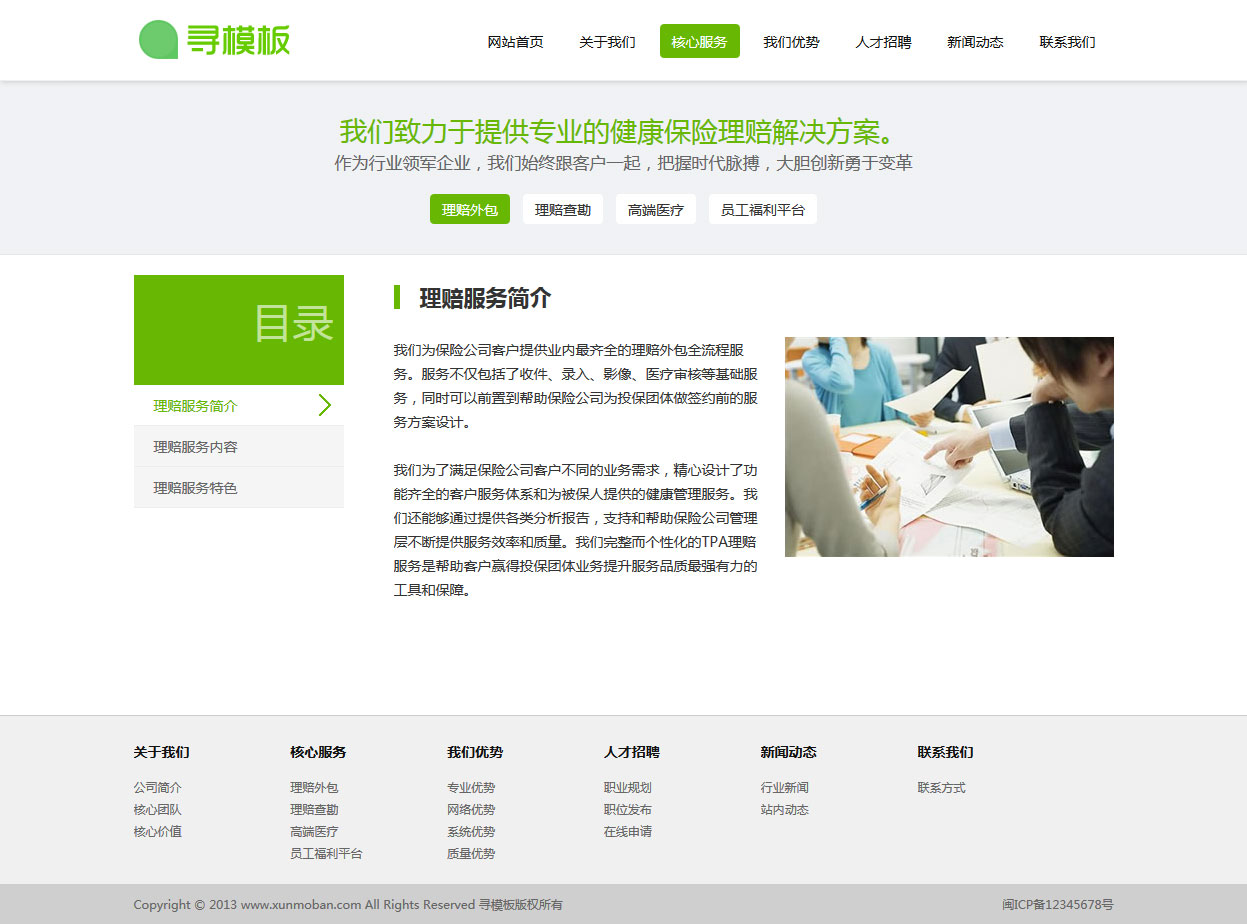1247x924 pixels.
Task: Open 关于我们 in the top navigation bar
Action: (608, 42)
